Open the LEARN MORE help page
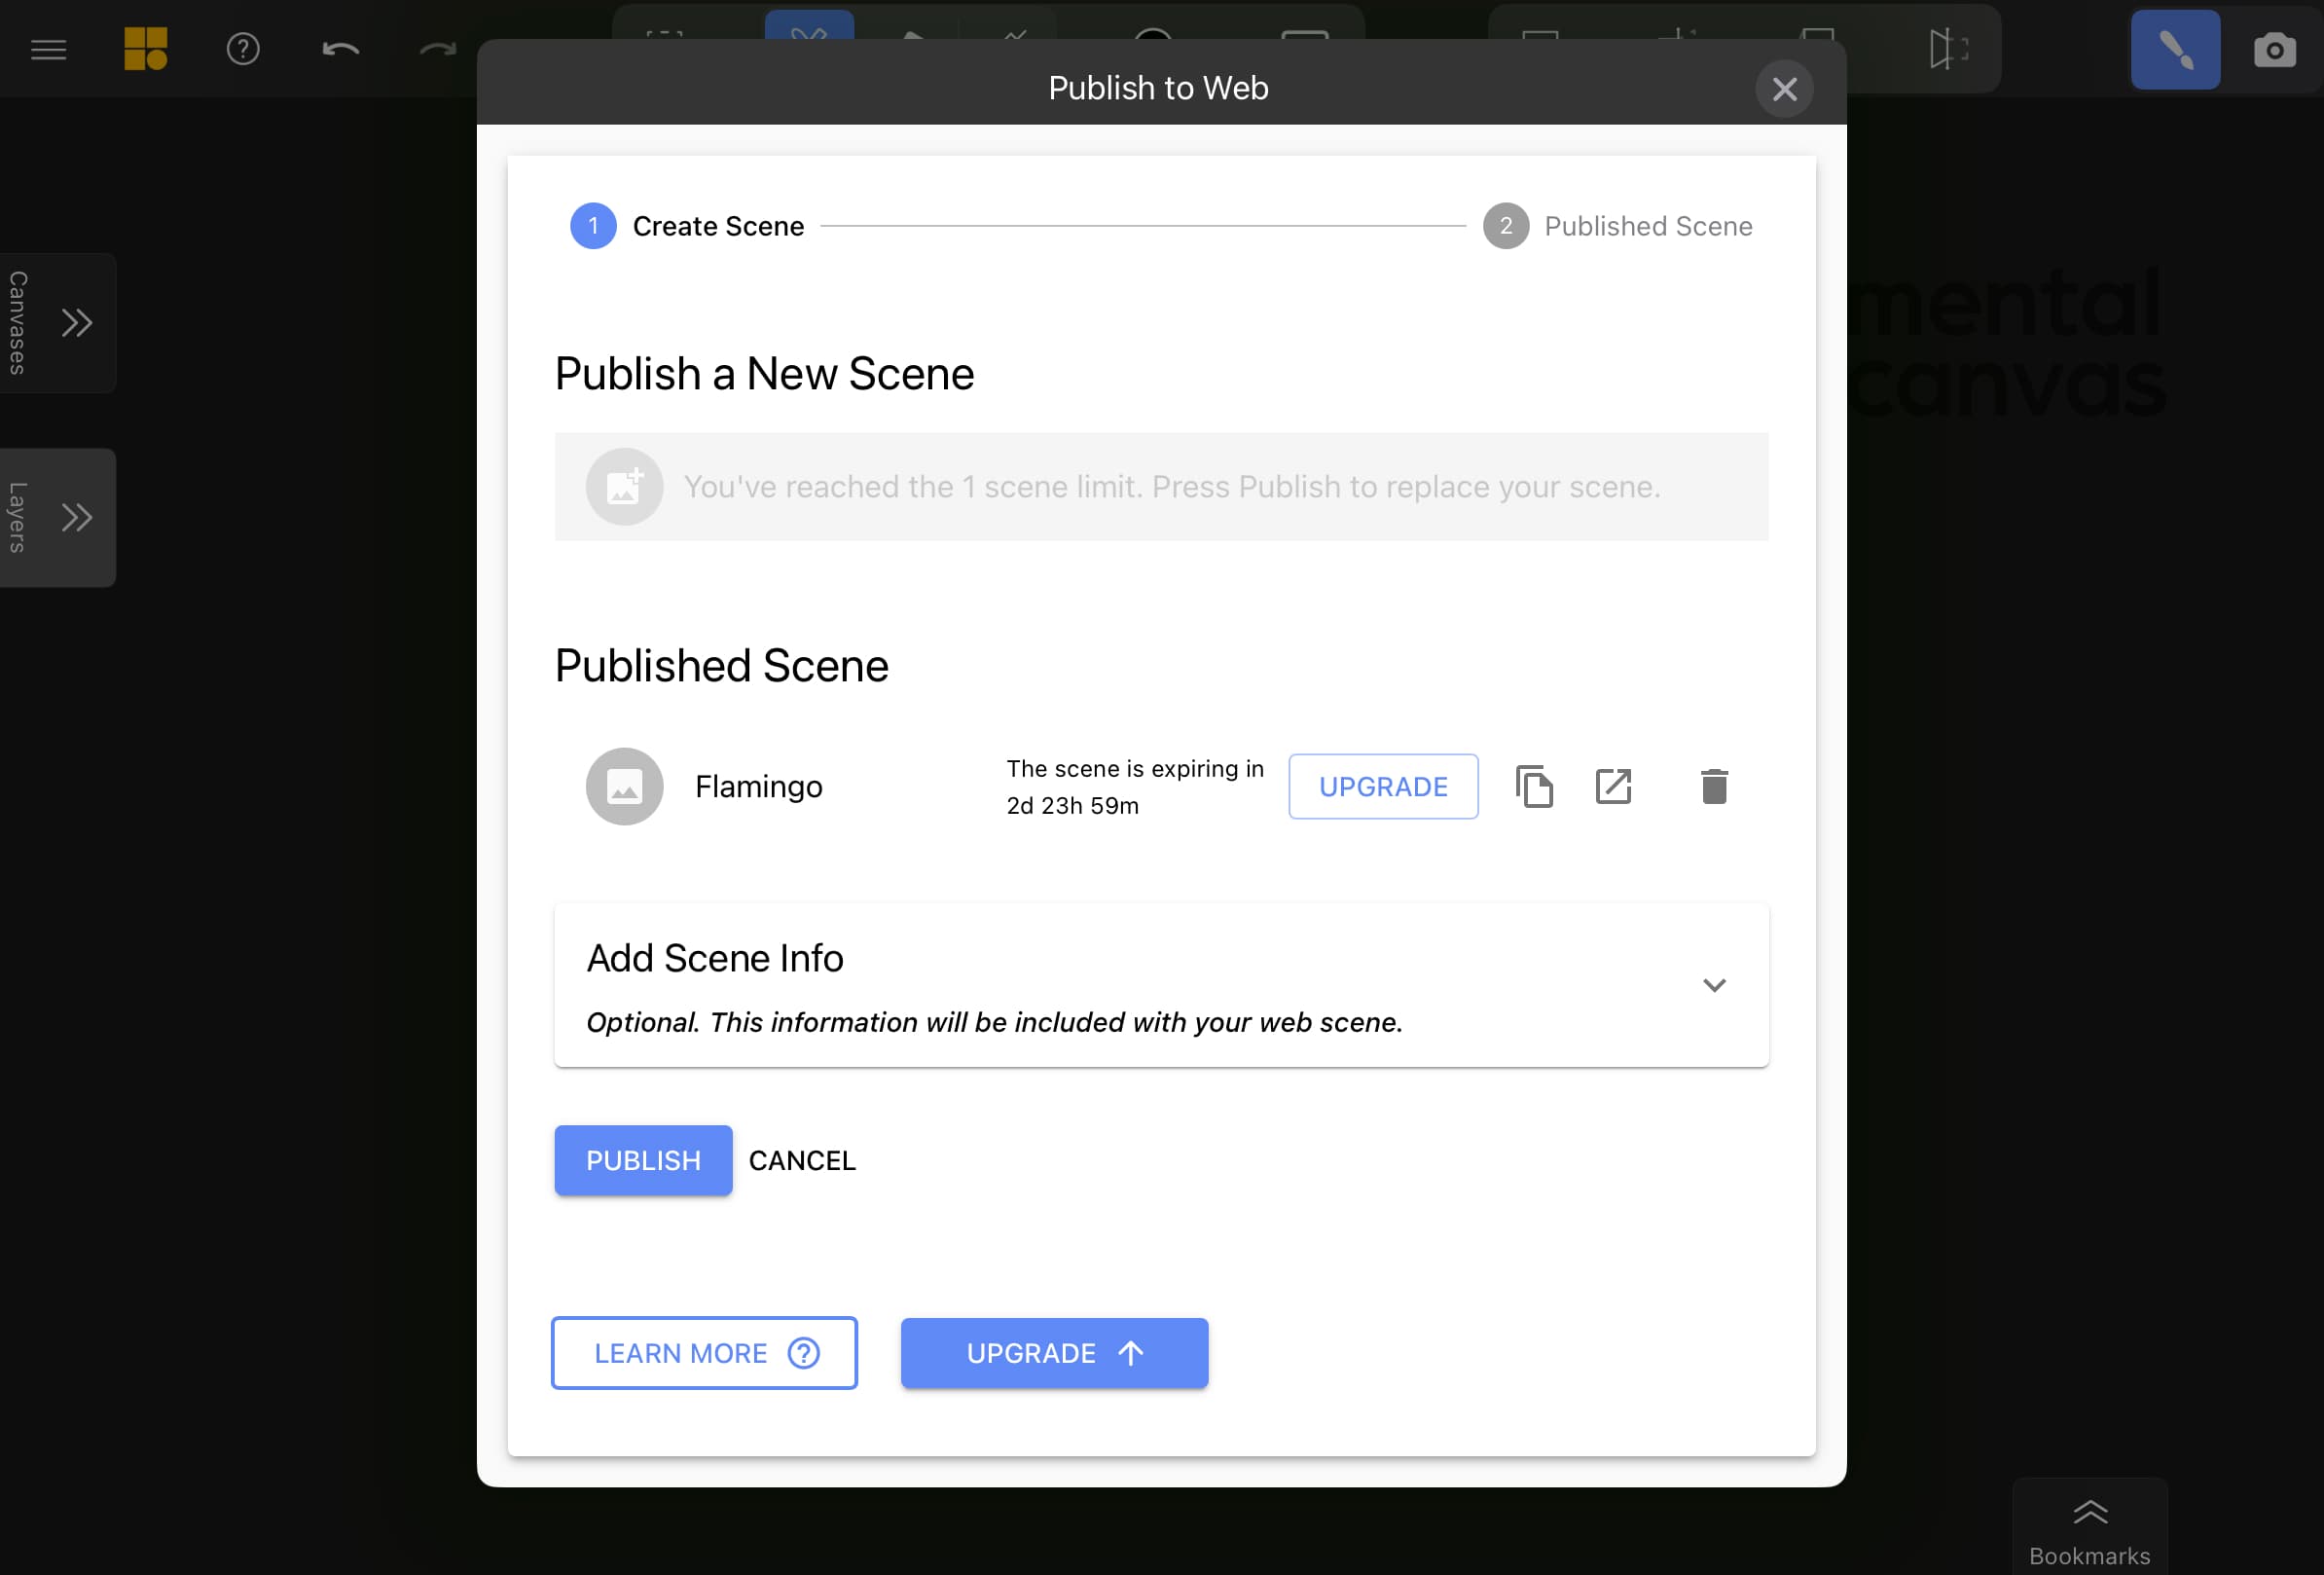The height and width of the screenshot is (1575, 2324). (x=705, y=1352)
